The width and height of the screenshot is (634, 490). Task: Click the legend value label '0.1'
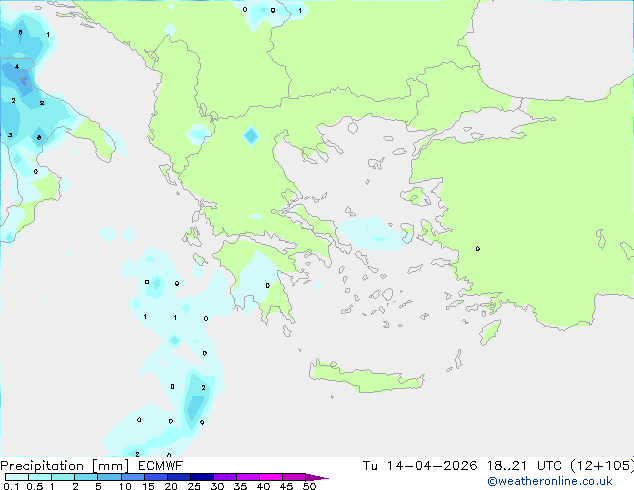(x=11, y=486)
